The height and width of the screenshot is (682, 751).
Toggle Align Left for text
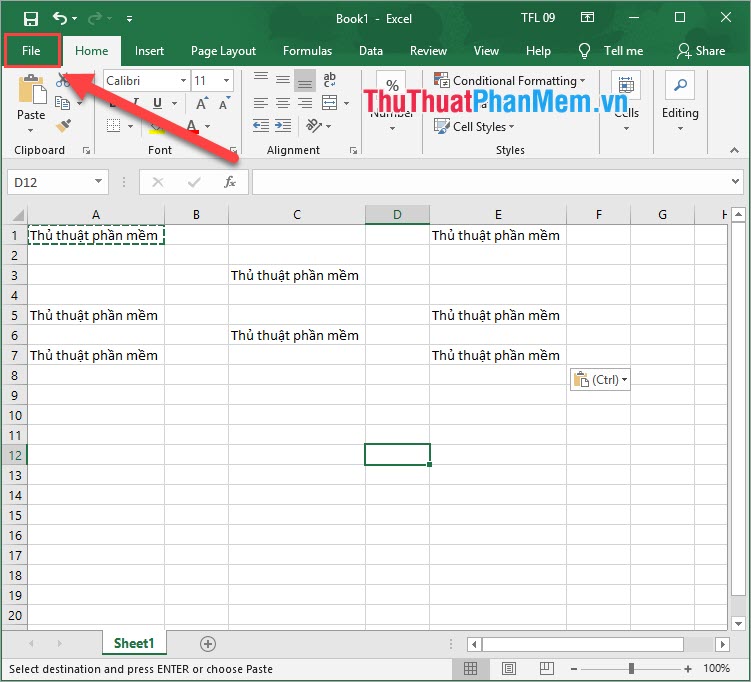tap(261, 103)
